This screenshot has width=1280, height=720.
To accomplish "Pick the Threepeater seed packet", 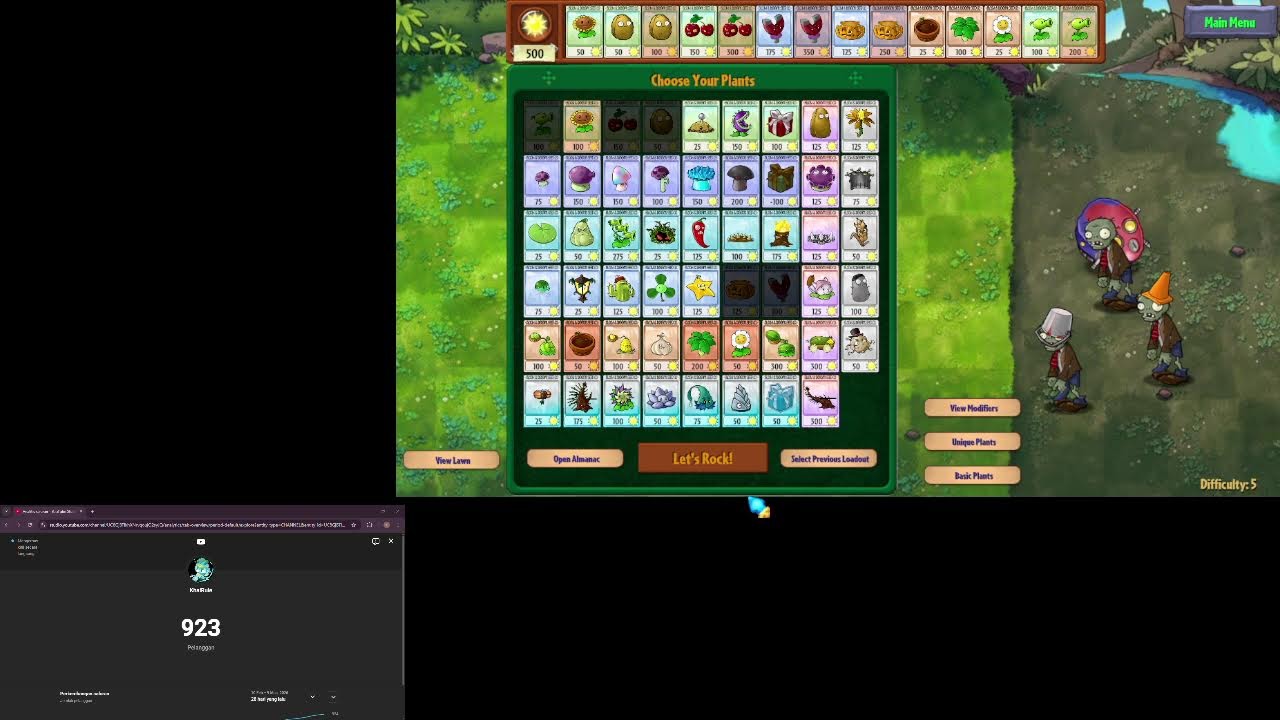I will click(x=621, y=236).
